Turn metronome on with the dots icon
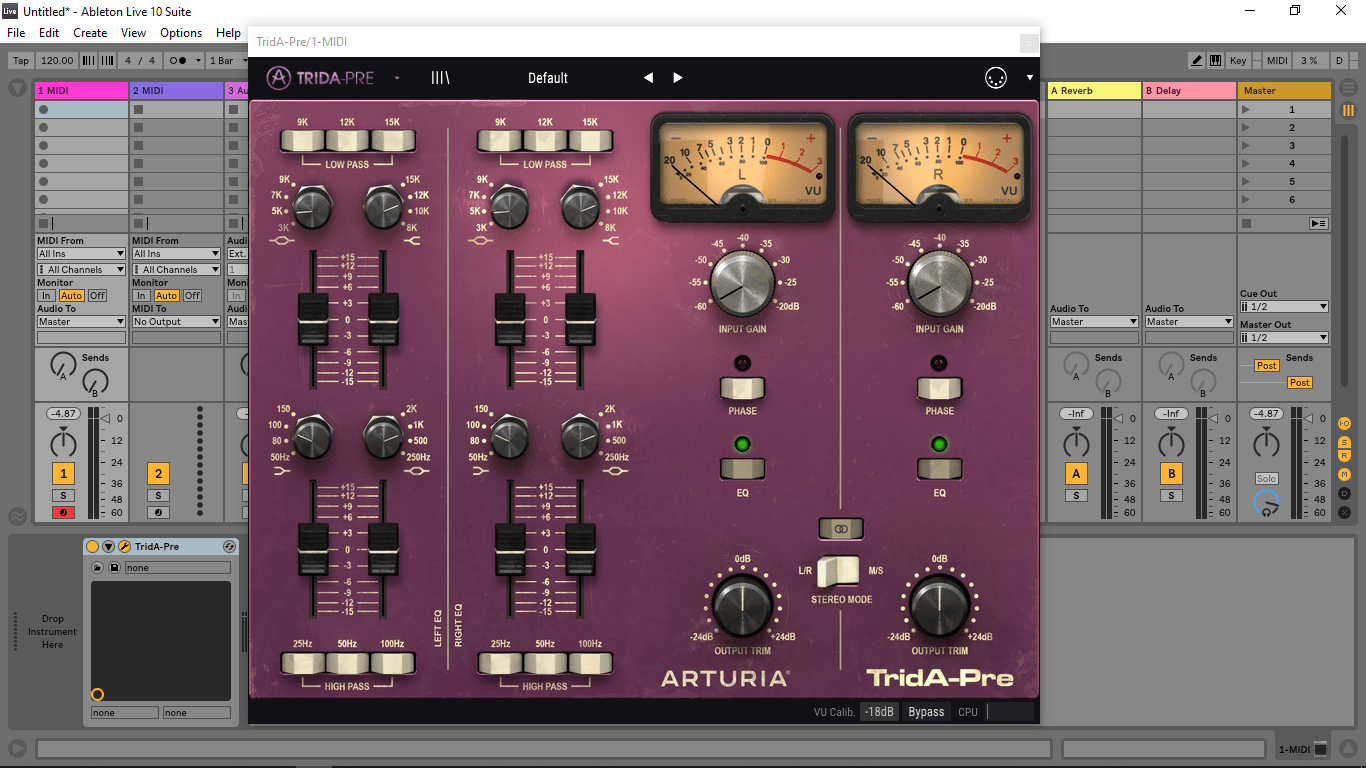The image size is (1366, 768). 184,61
